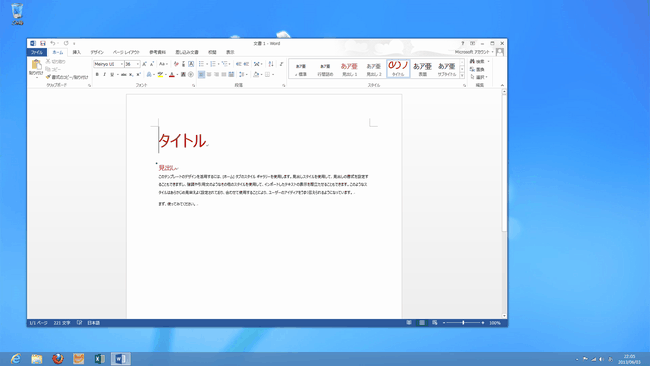This screenshot has width=650, height=366.
Task: Open the Word Help question mark
Action: pyautogui.click(x=463, y=43)
